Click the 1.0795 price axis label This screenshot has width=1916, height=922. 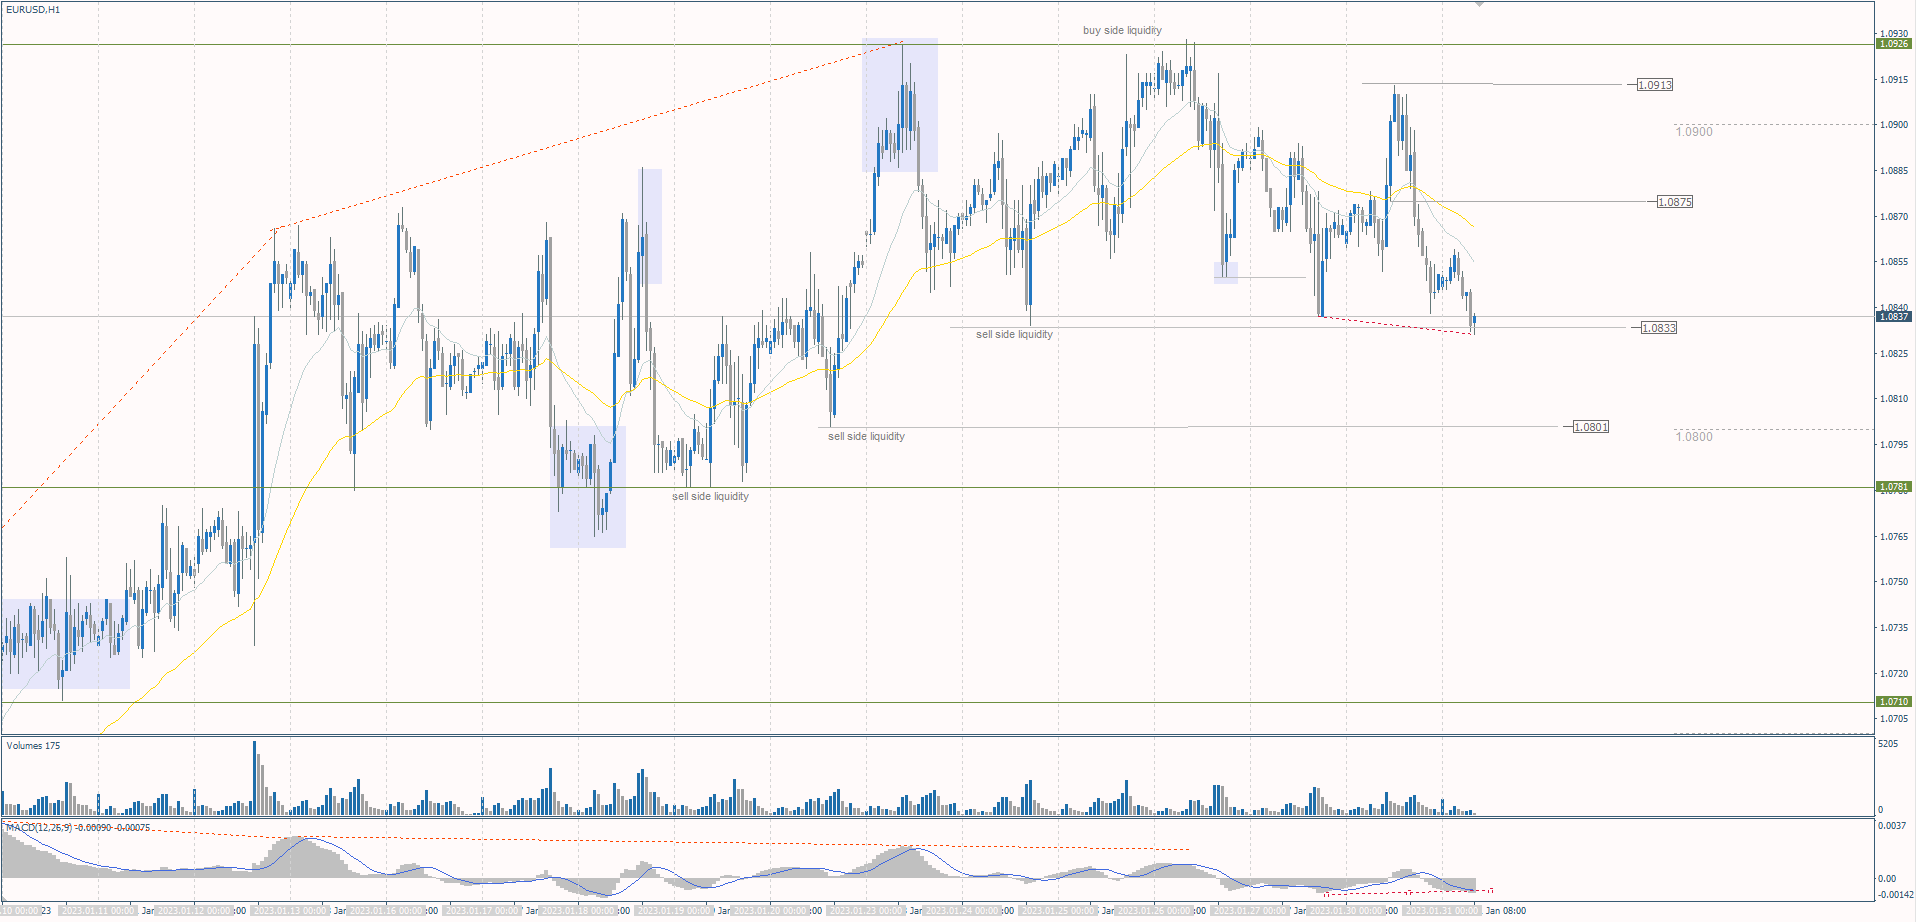click(1894, 445)
